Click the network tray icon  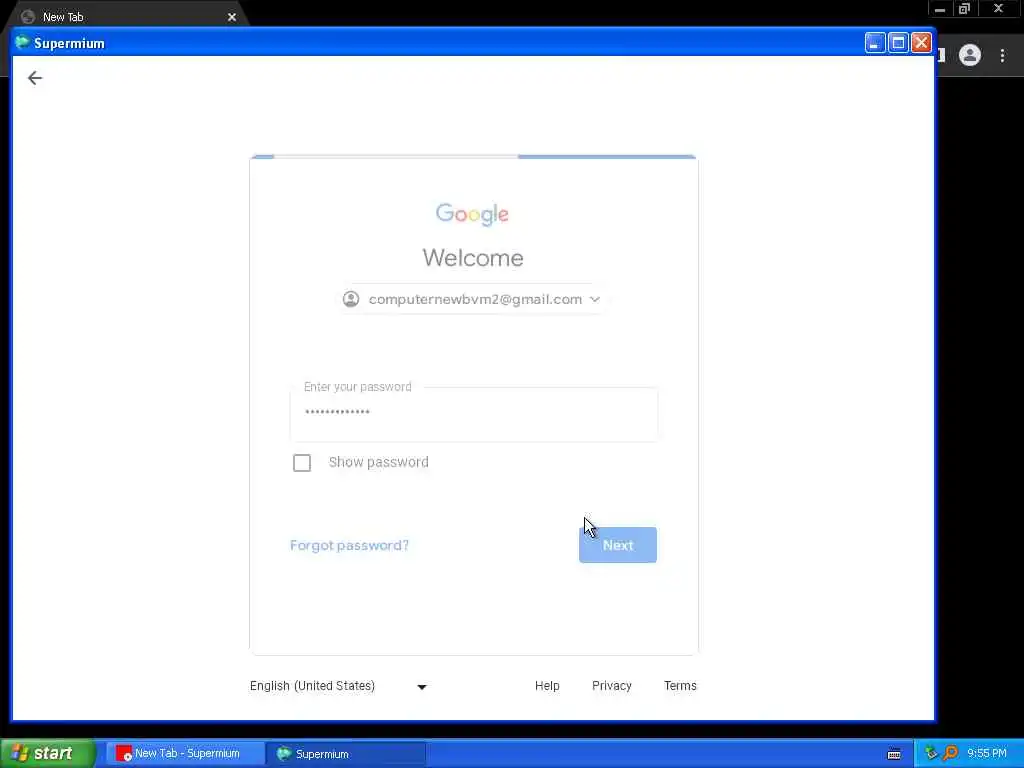tap(931, 754)
